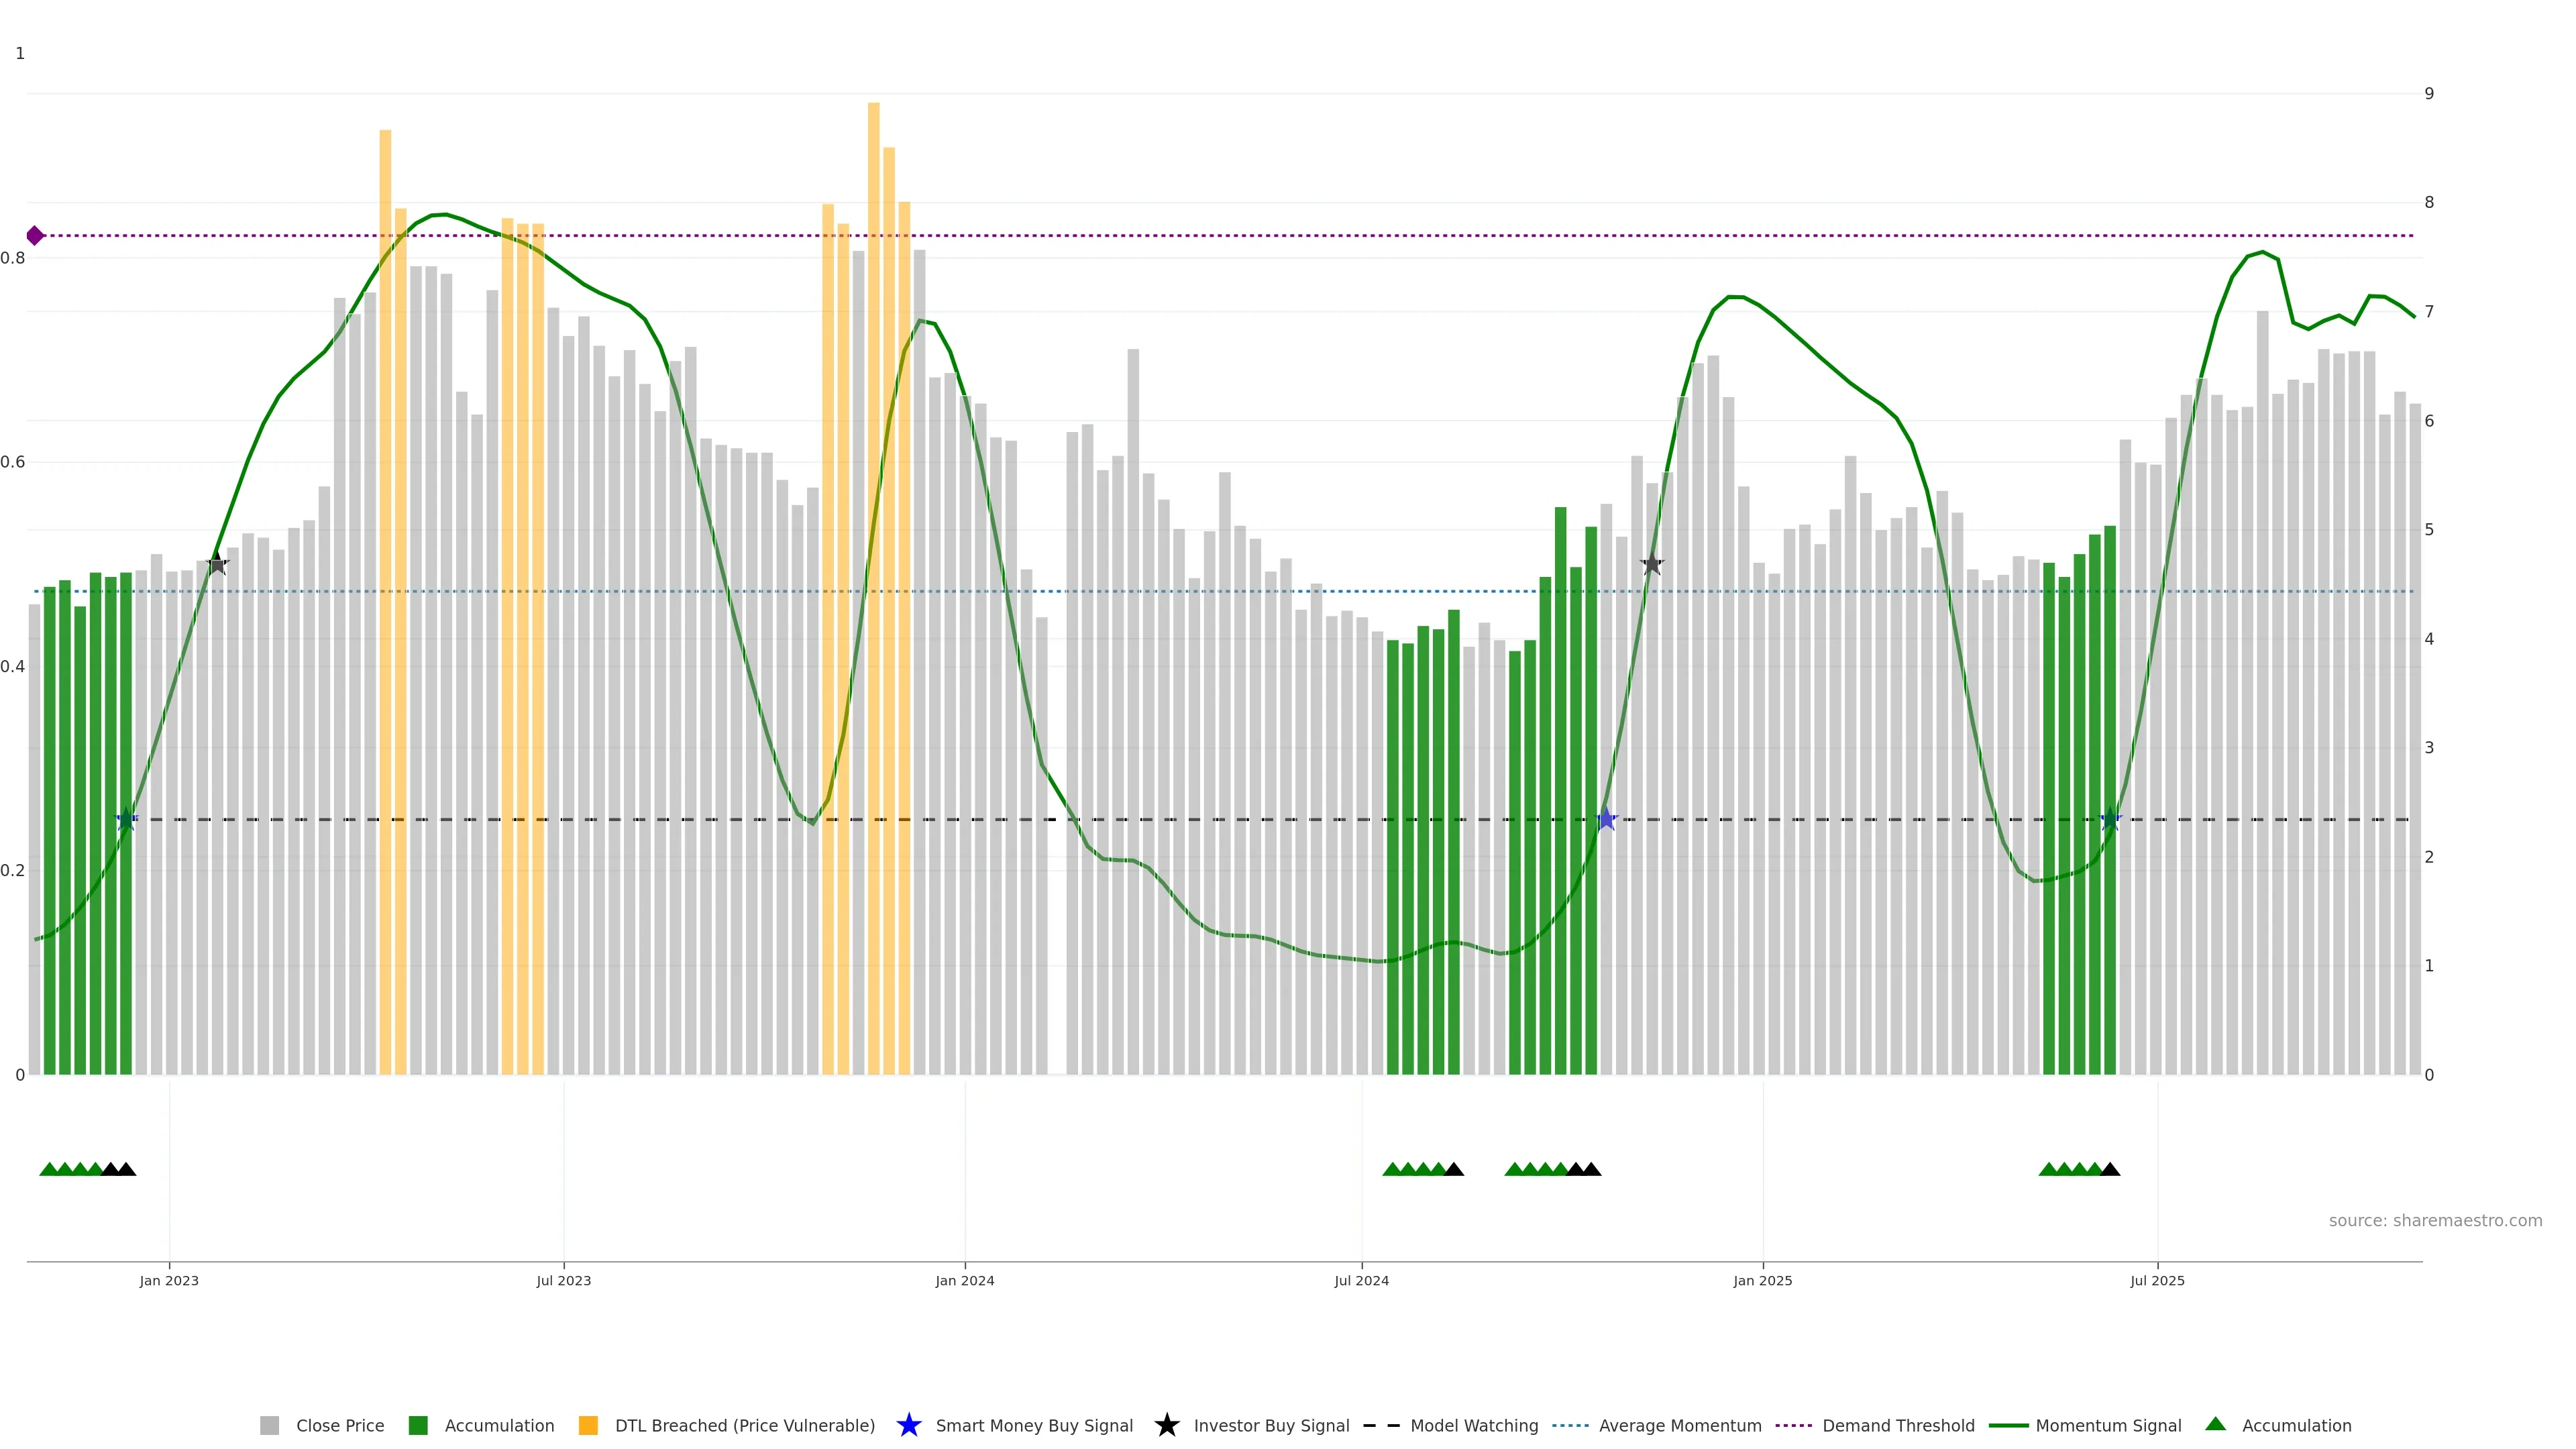Click the purple diamond Demand Threshold marker

click(35, 236)
